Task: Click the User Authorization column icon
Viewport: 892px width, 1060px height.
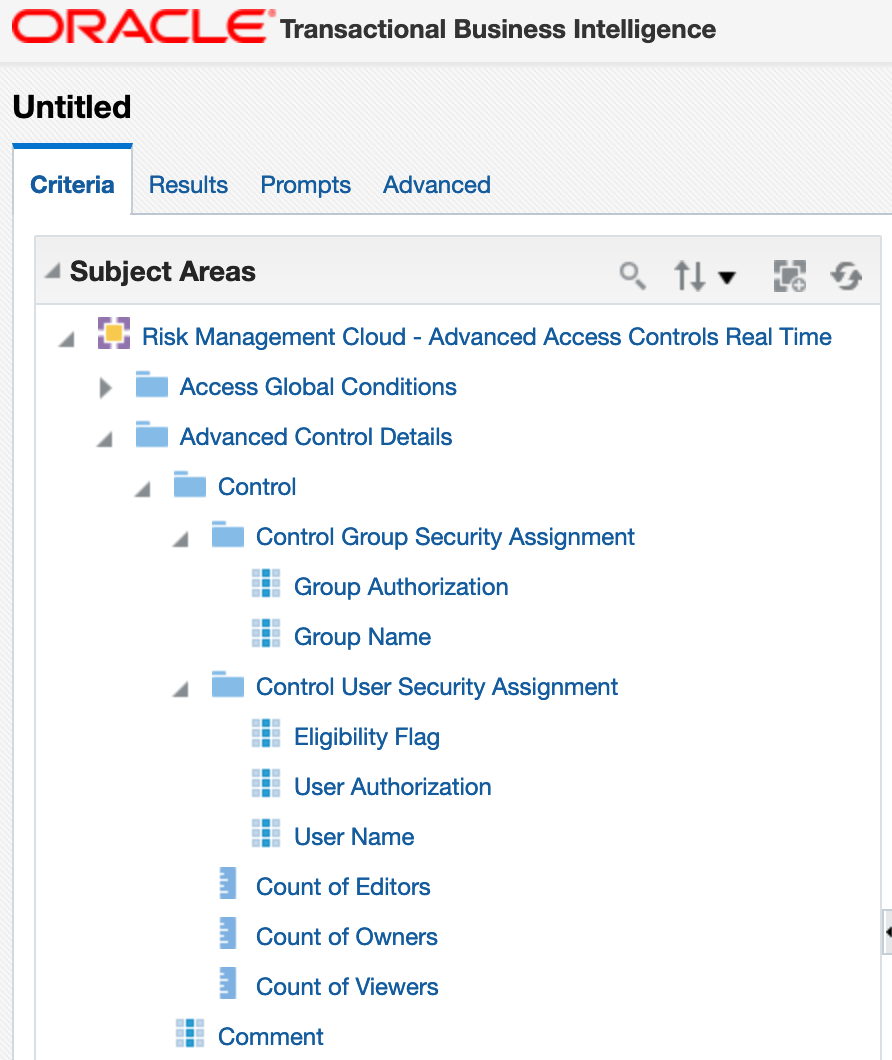Action: click(x=266, y=784)
